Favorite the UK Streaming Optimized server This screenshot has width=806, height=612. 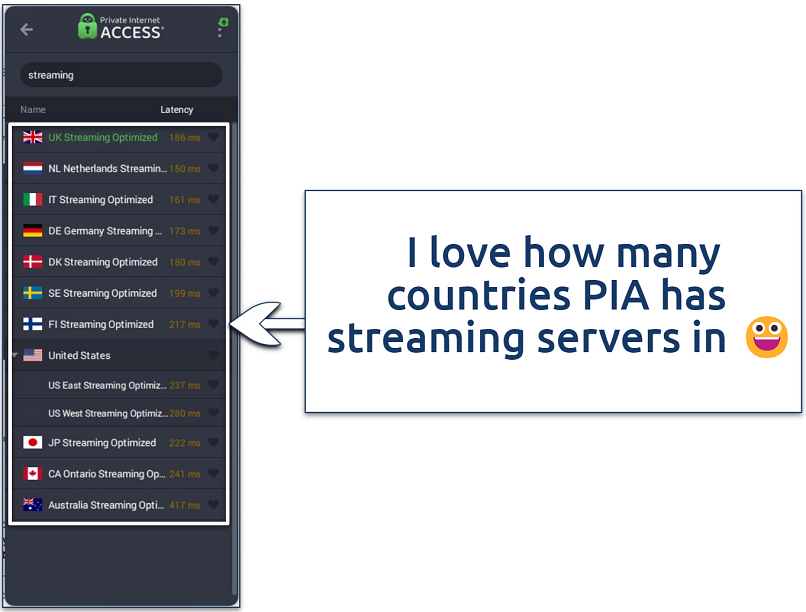pyautogui.click(x=213, y=138)
